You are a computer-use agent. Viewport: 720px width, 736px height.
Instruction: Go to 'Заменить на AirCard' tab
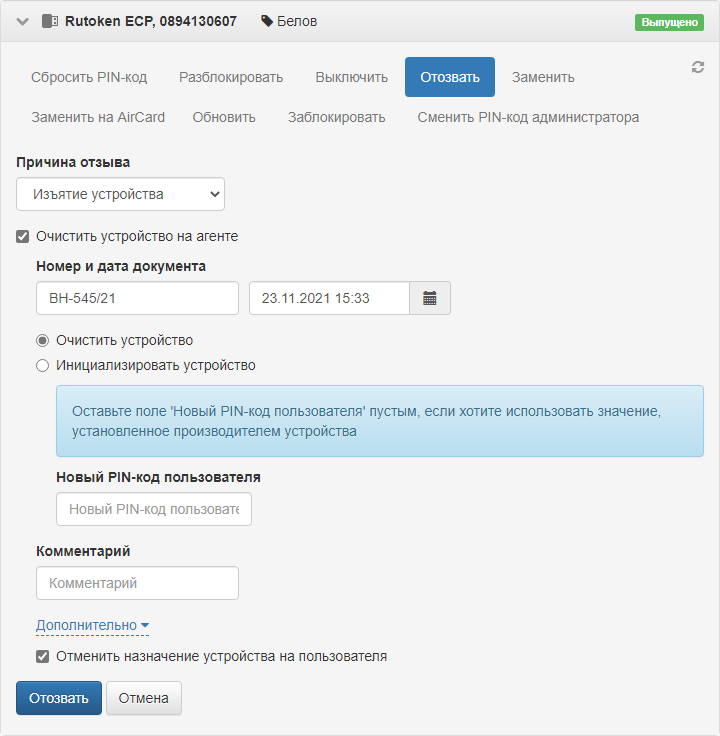tap(98, 117)
